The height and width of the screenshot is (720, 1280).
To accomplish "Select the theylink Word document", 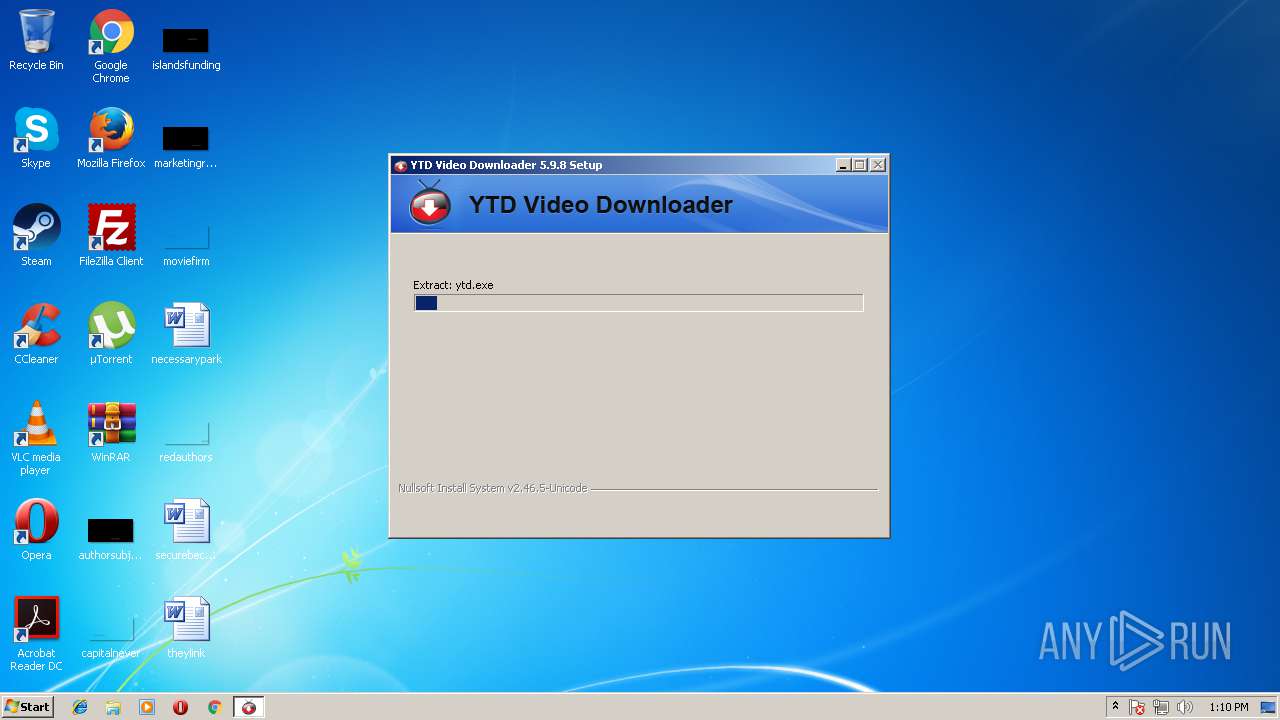I will pos(186,628).
